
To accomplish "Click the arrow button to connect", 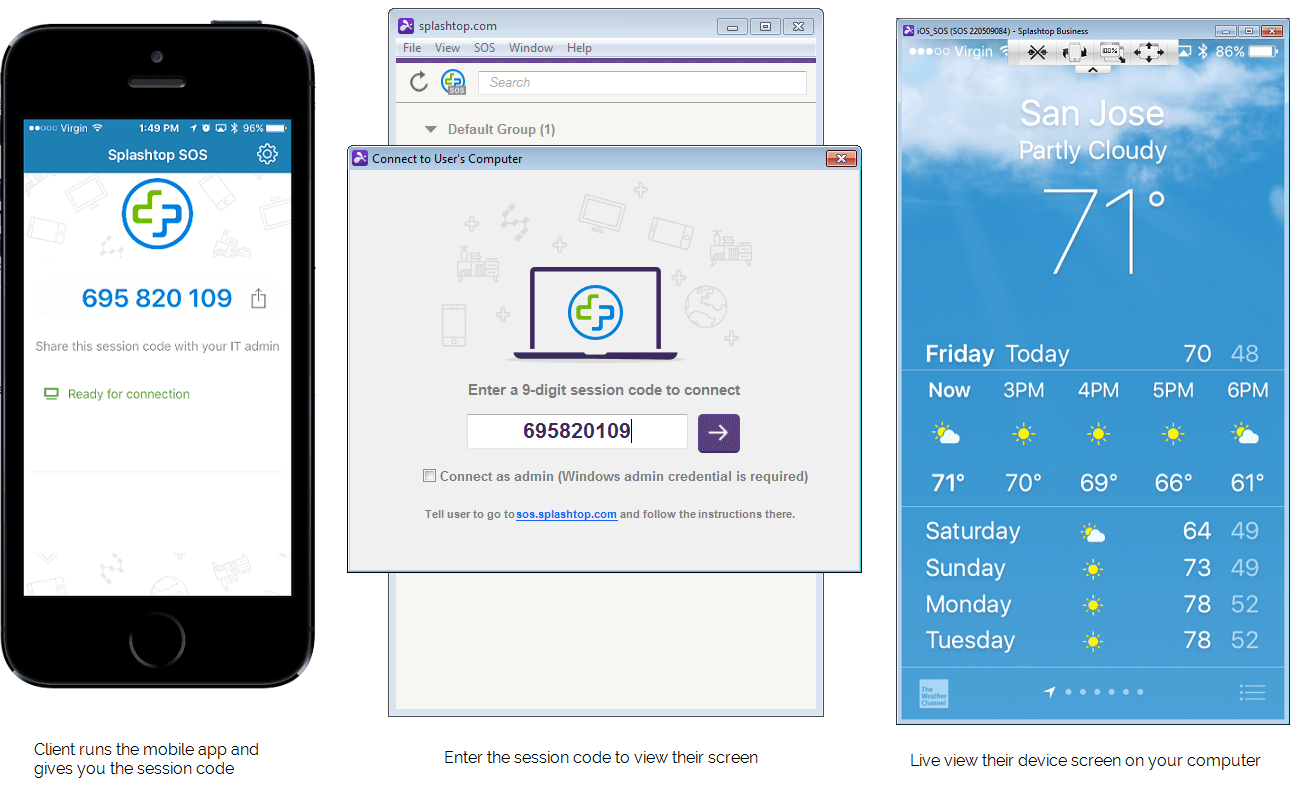I will click(719, 433).
